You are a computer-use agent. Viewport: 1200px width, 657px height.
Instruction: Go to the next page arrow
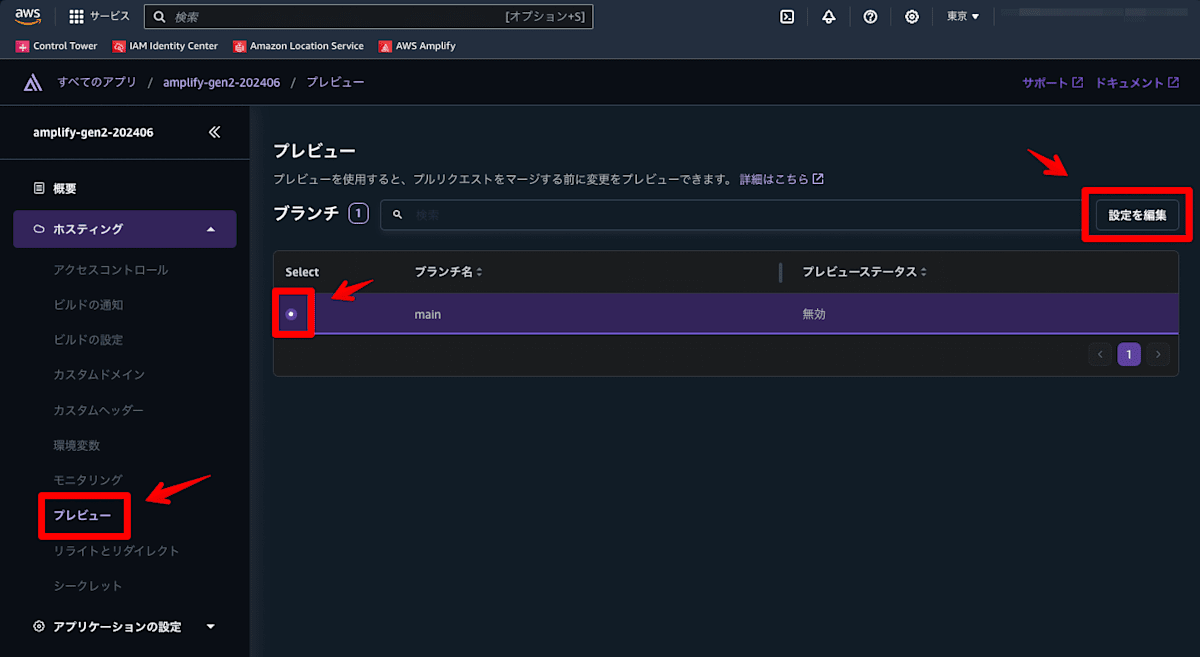click(x=1158, y=354)
